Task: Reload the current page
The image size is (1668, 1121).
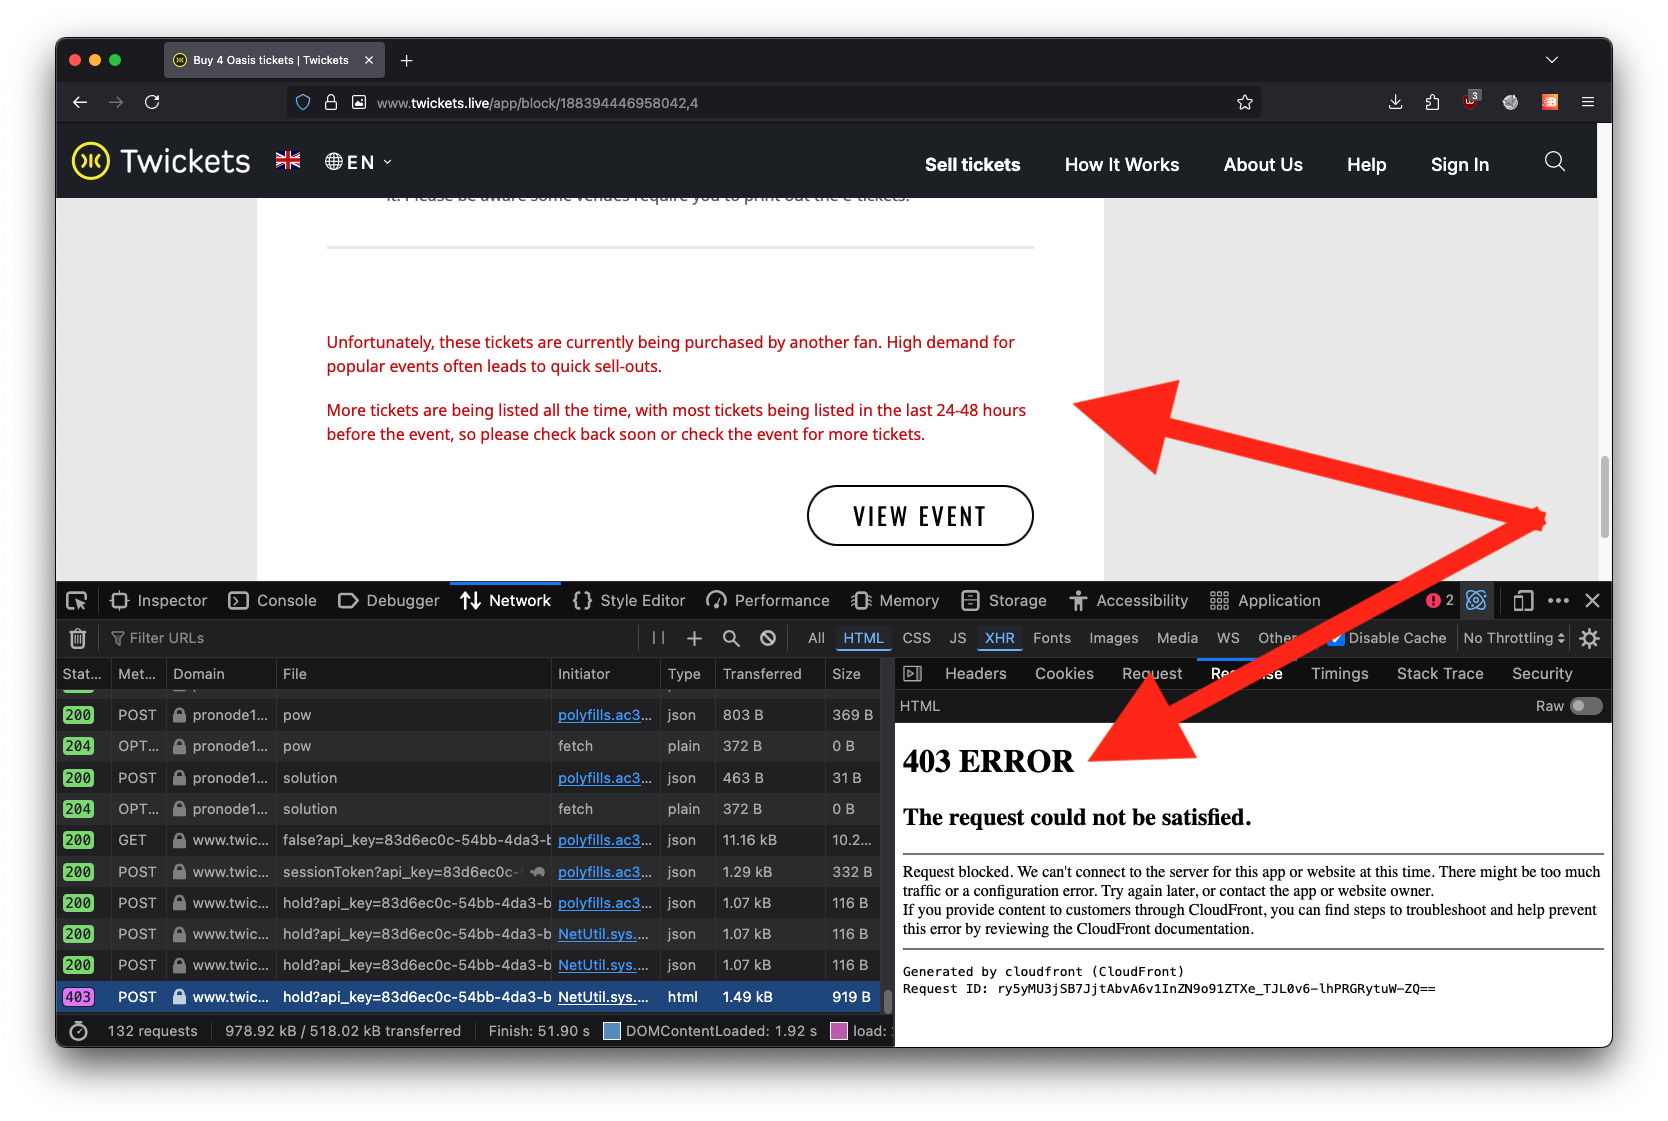Action: pyautogui.click(x=152, y=102)
